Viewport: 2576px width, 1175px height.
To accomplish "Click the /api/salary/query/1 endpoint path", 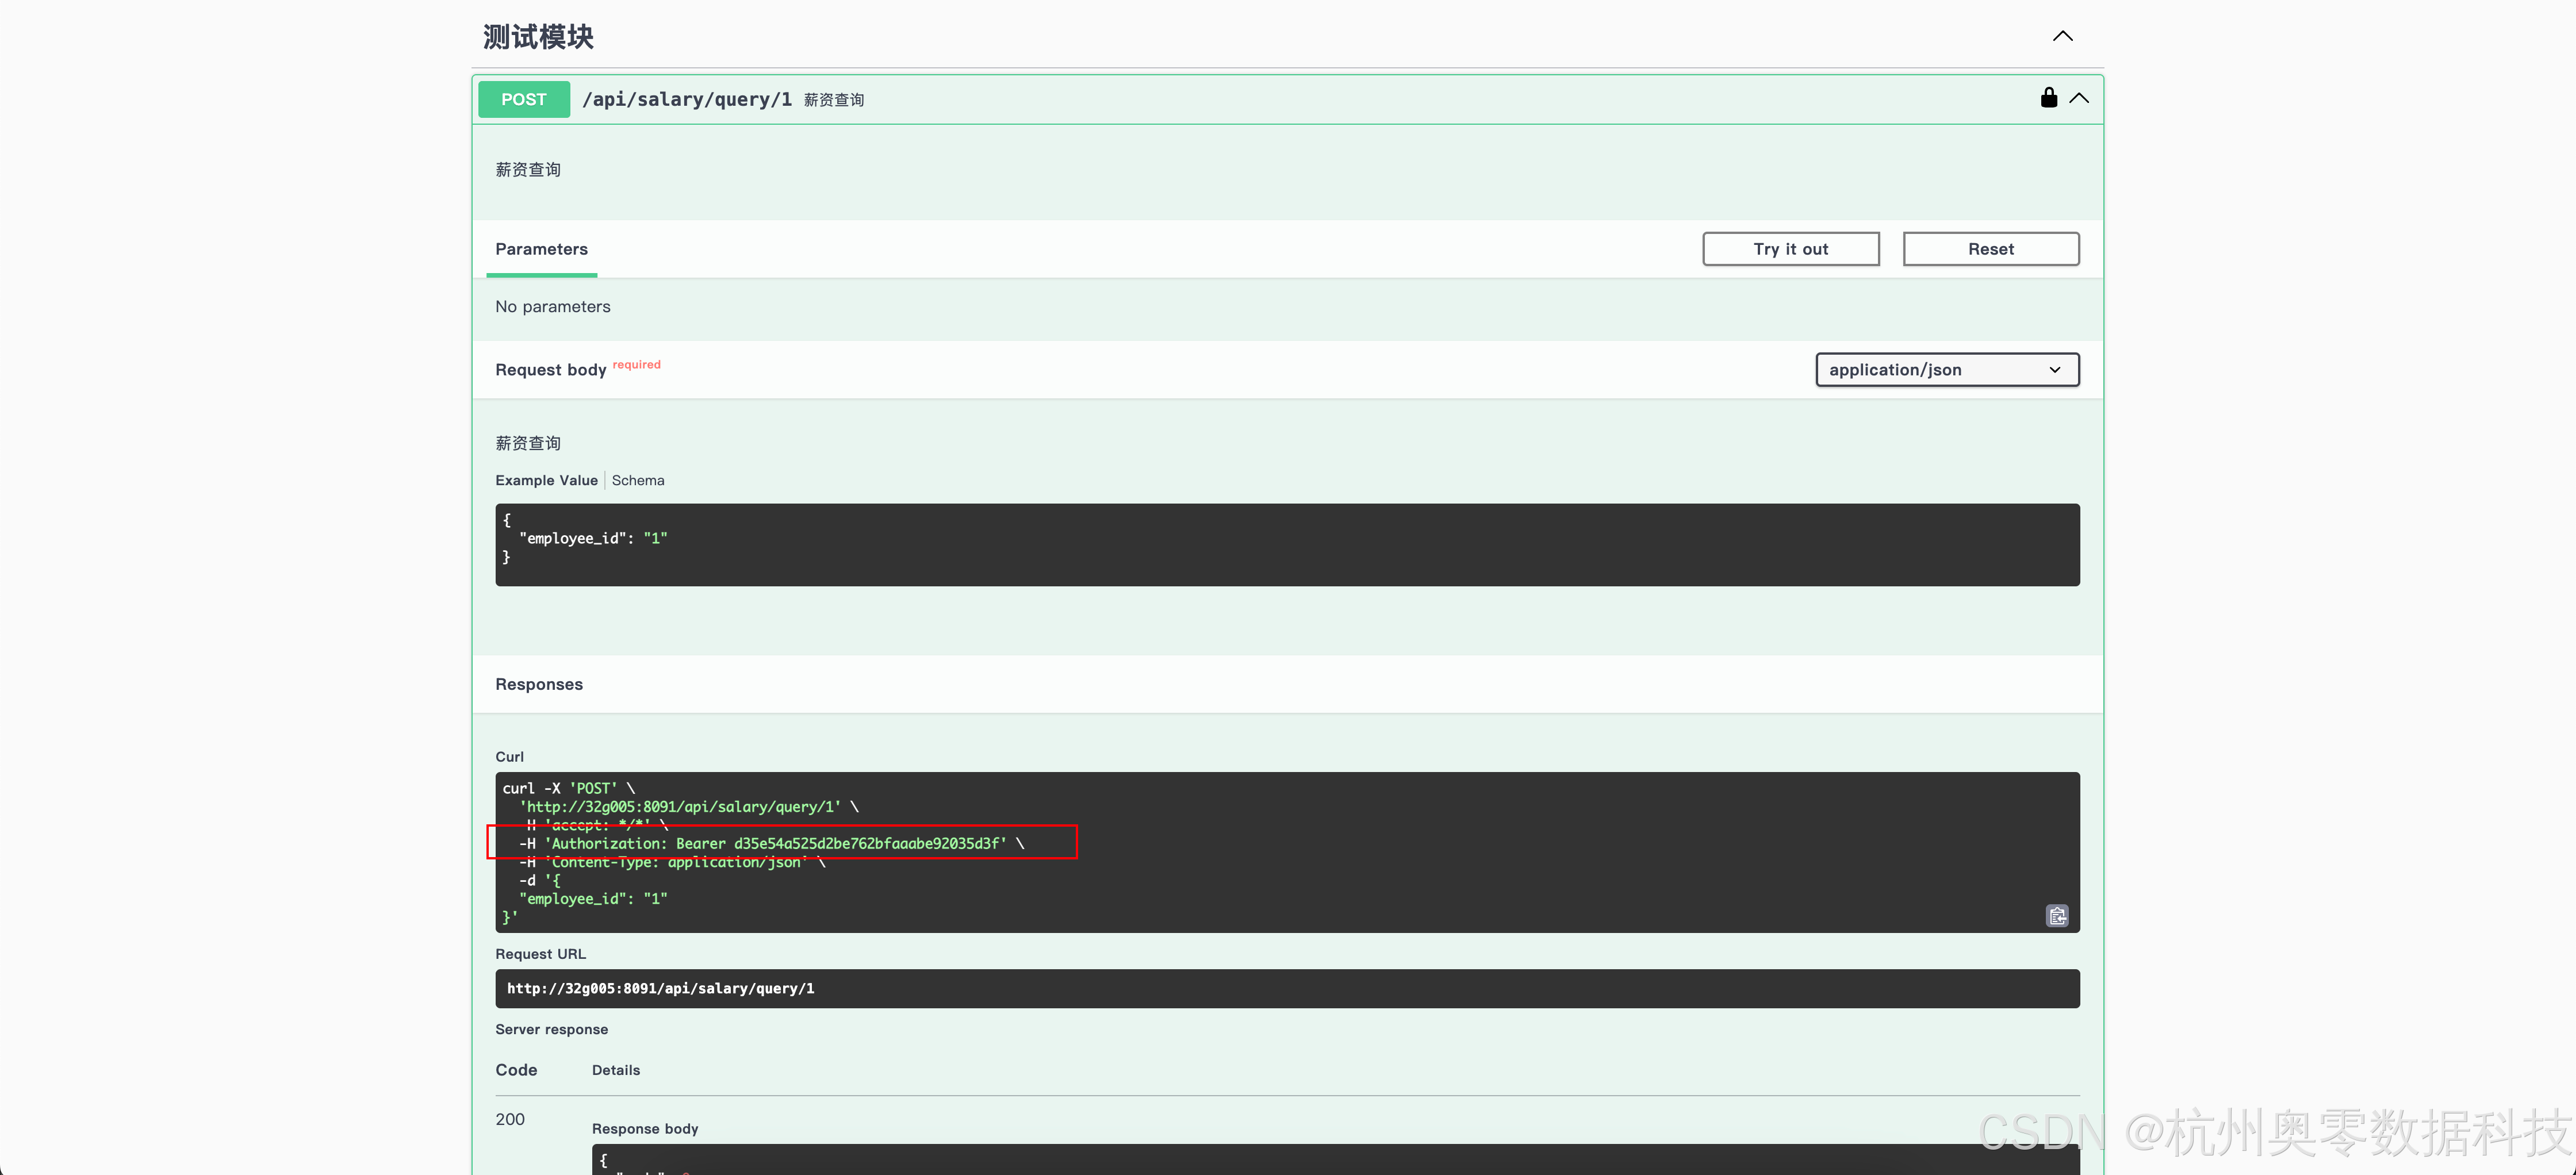I will tap(686, 99).
